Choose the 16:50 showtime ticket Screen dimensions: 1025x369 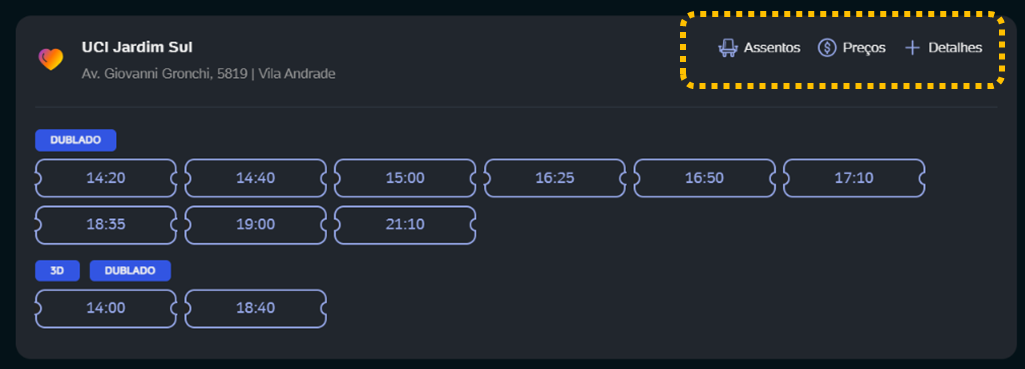pyautogui.click(x=705, y=178)
